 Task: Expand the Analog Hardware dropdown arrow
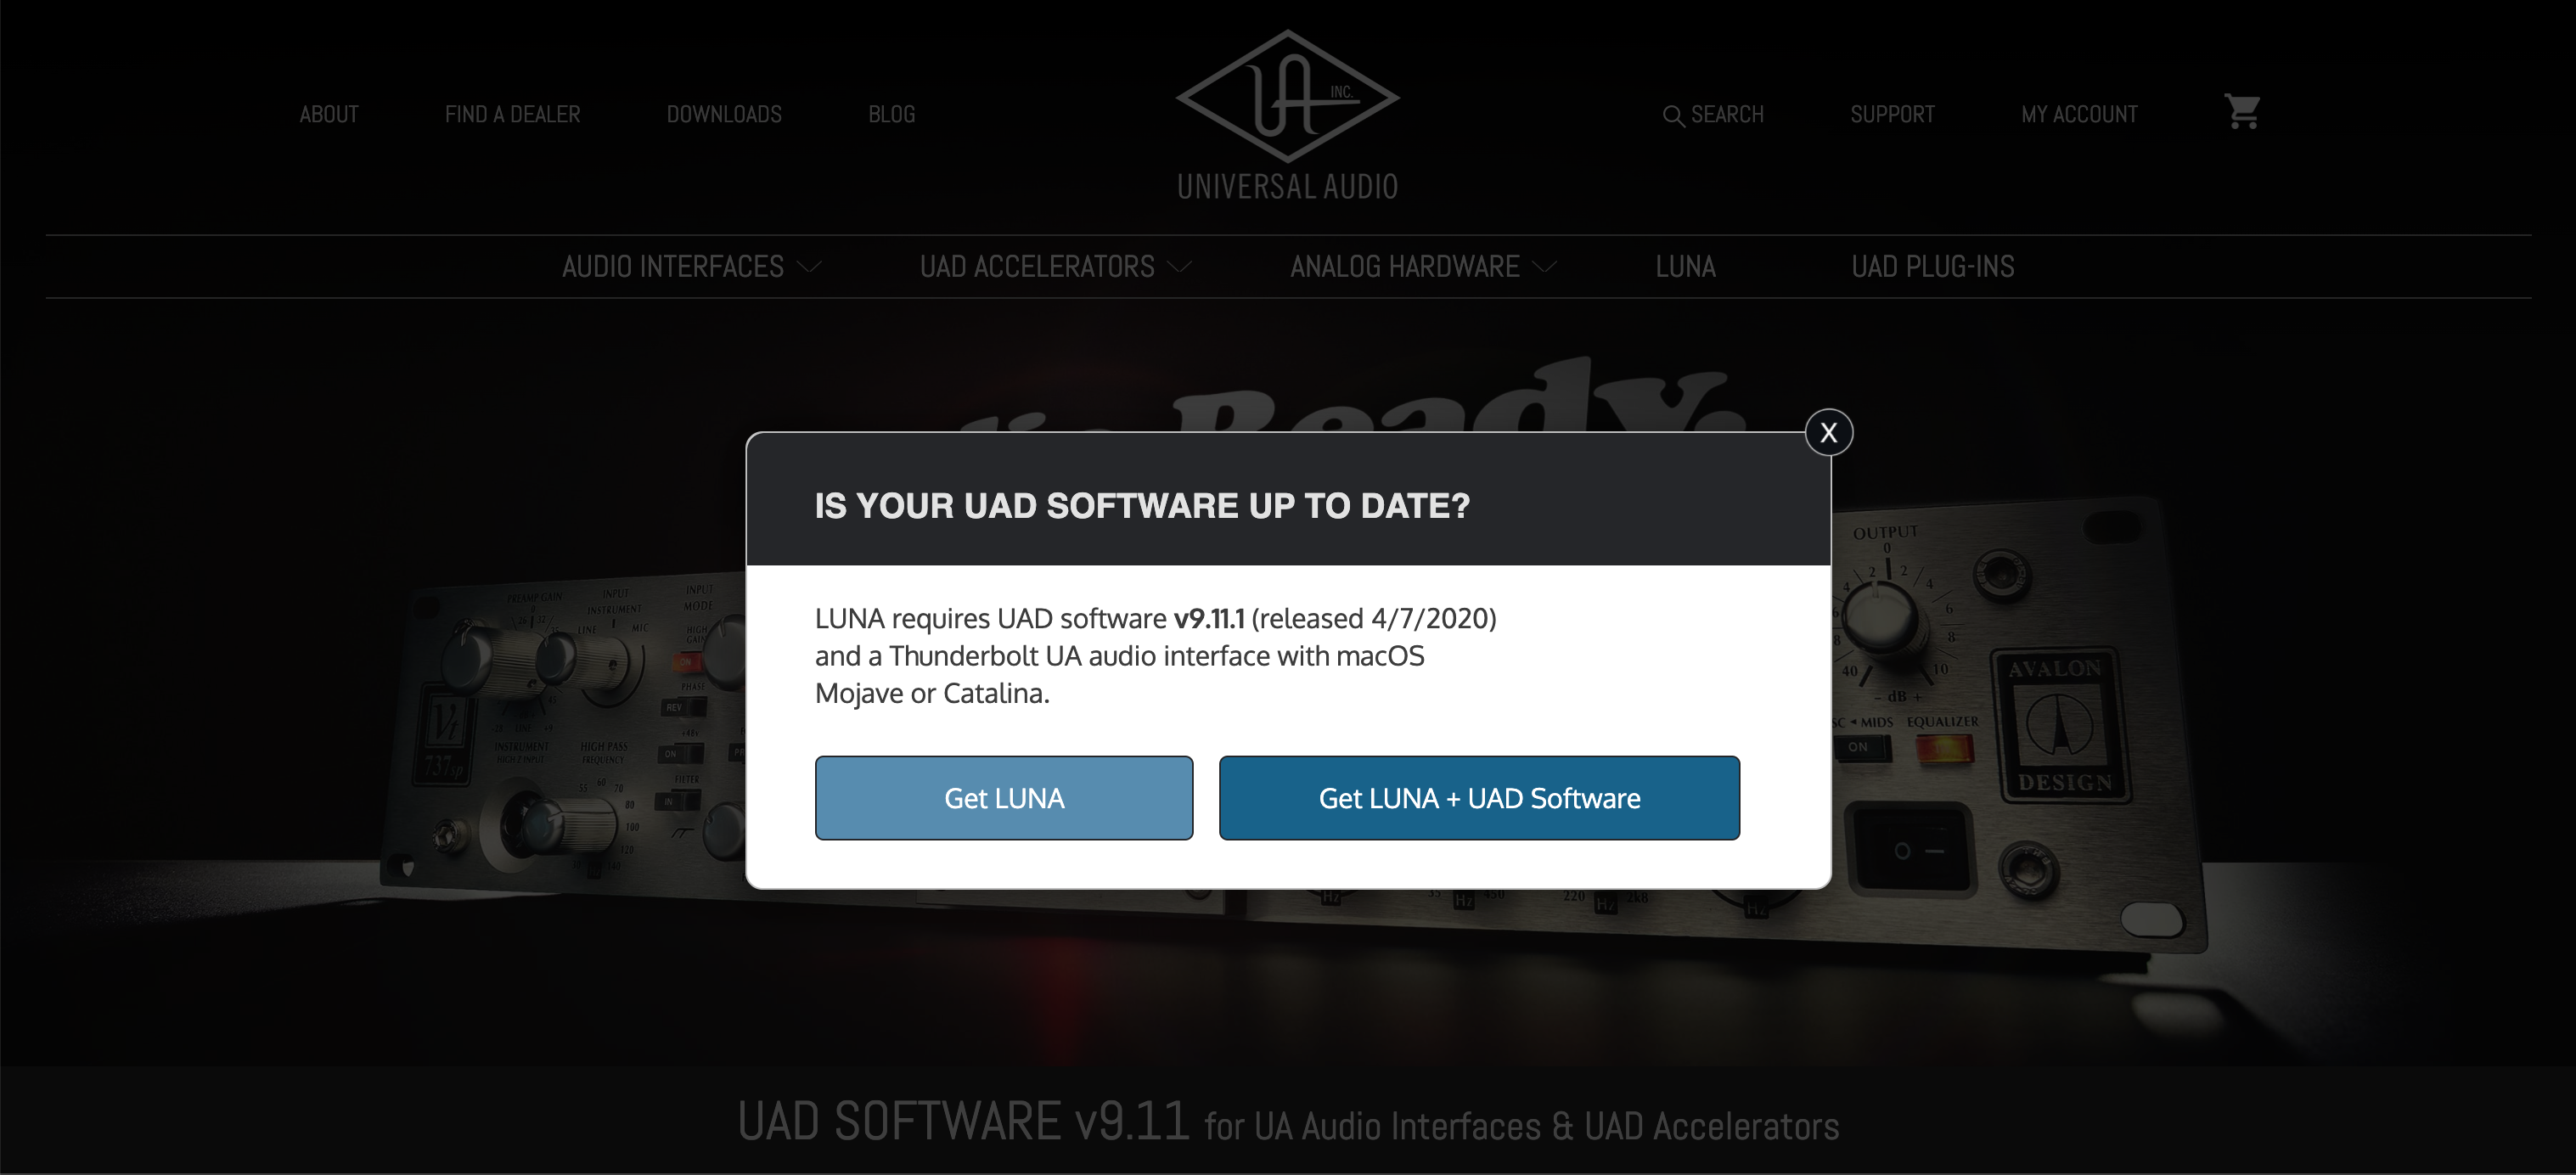point(1545,267)
